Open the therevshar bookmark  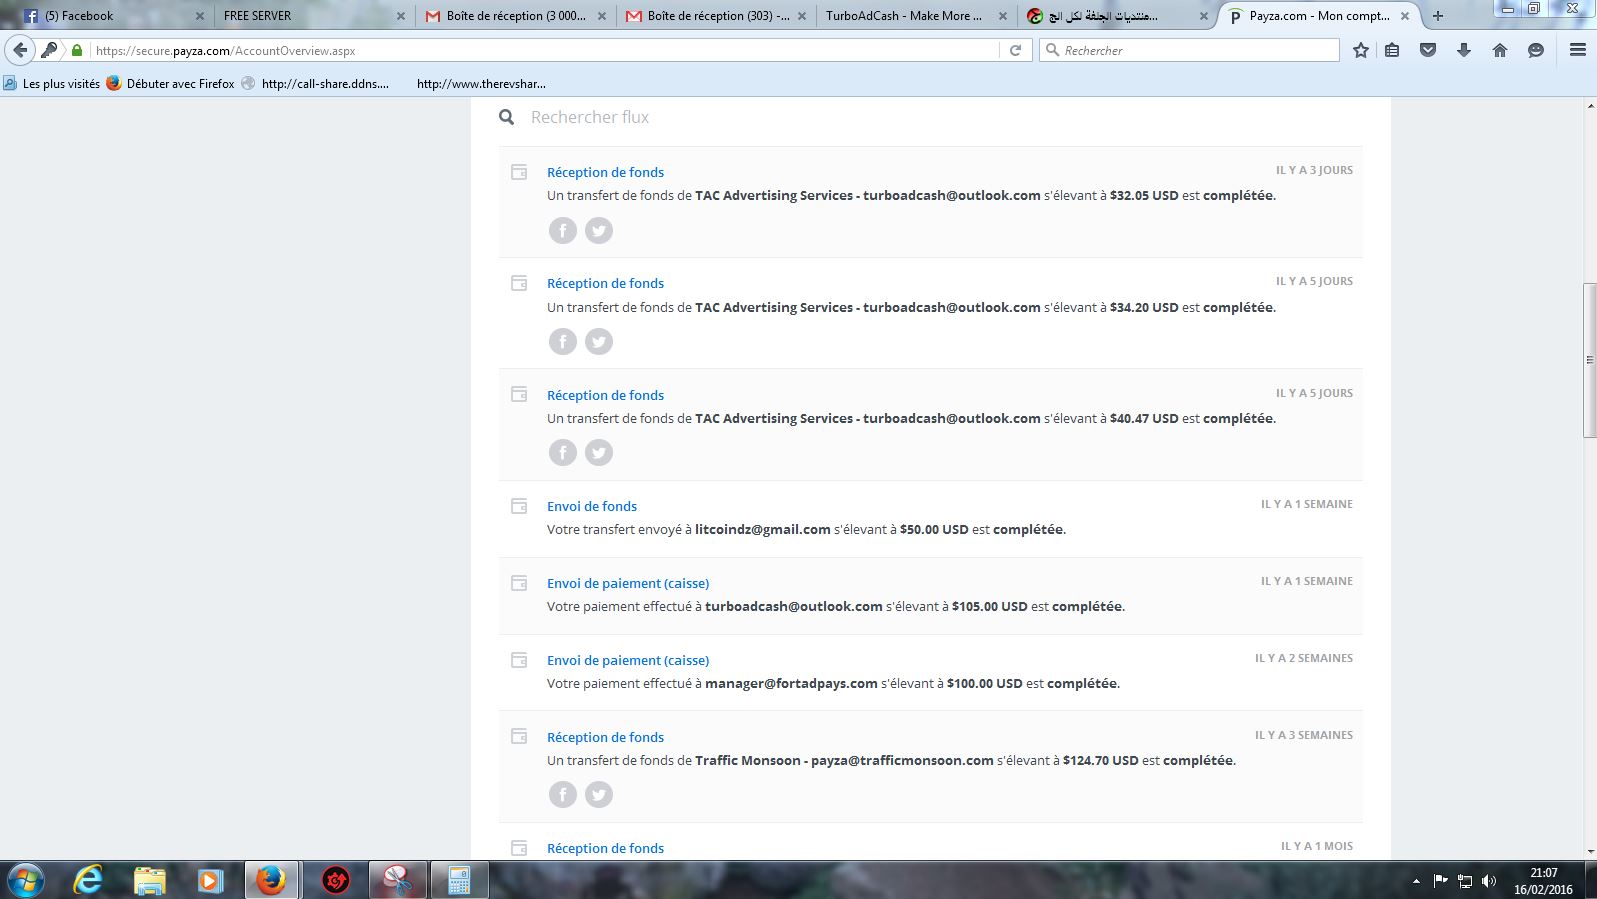(481, 84)
